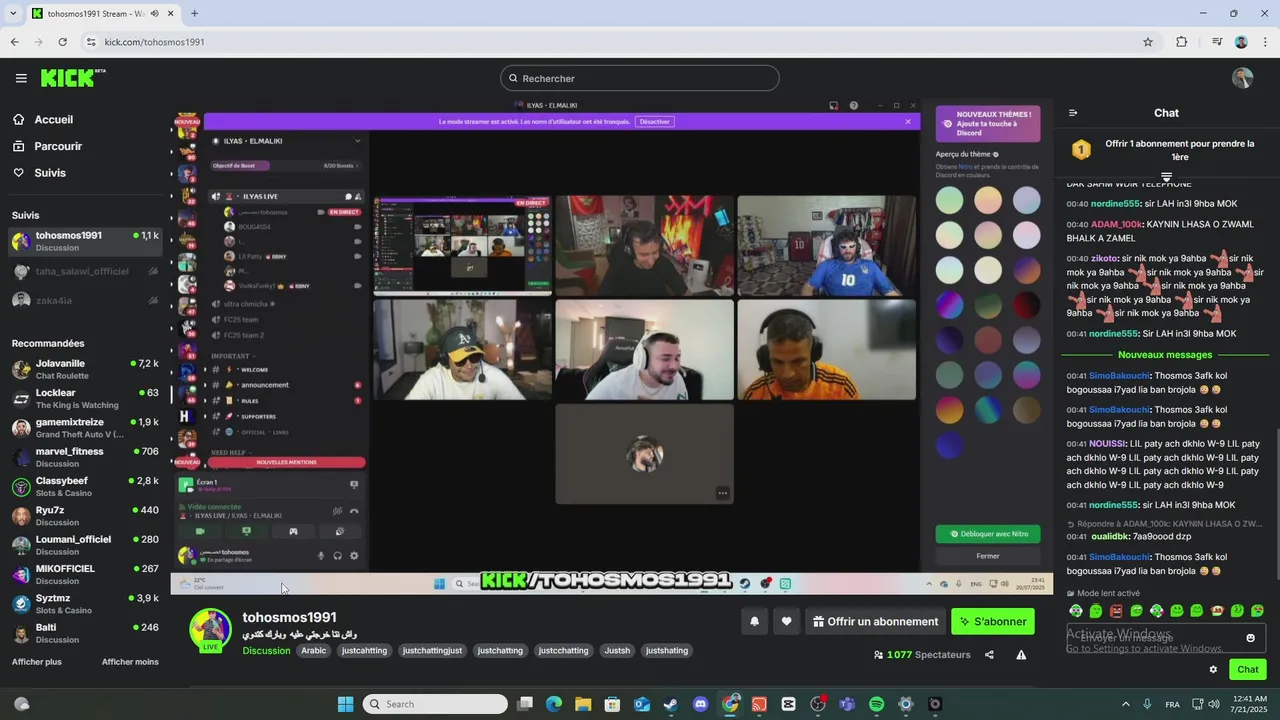Open Discord from the taskbar
Screen dimensions: 1280x720
click(x=700, y=704)
